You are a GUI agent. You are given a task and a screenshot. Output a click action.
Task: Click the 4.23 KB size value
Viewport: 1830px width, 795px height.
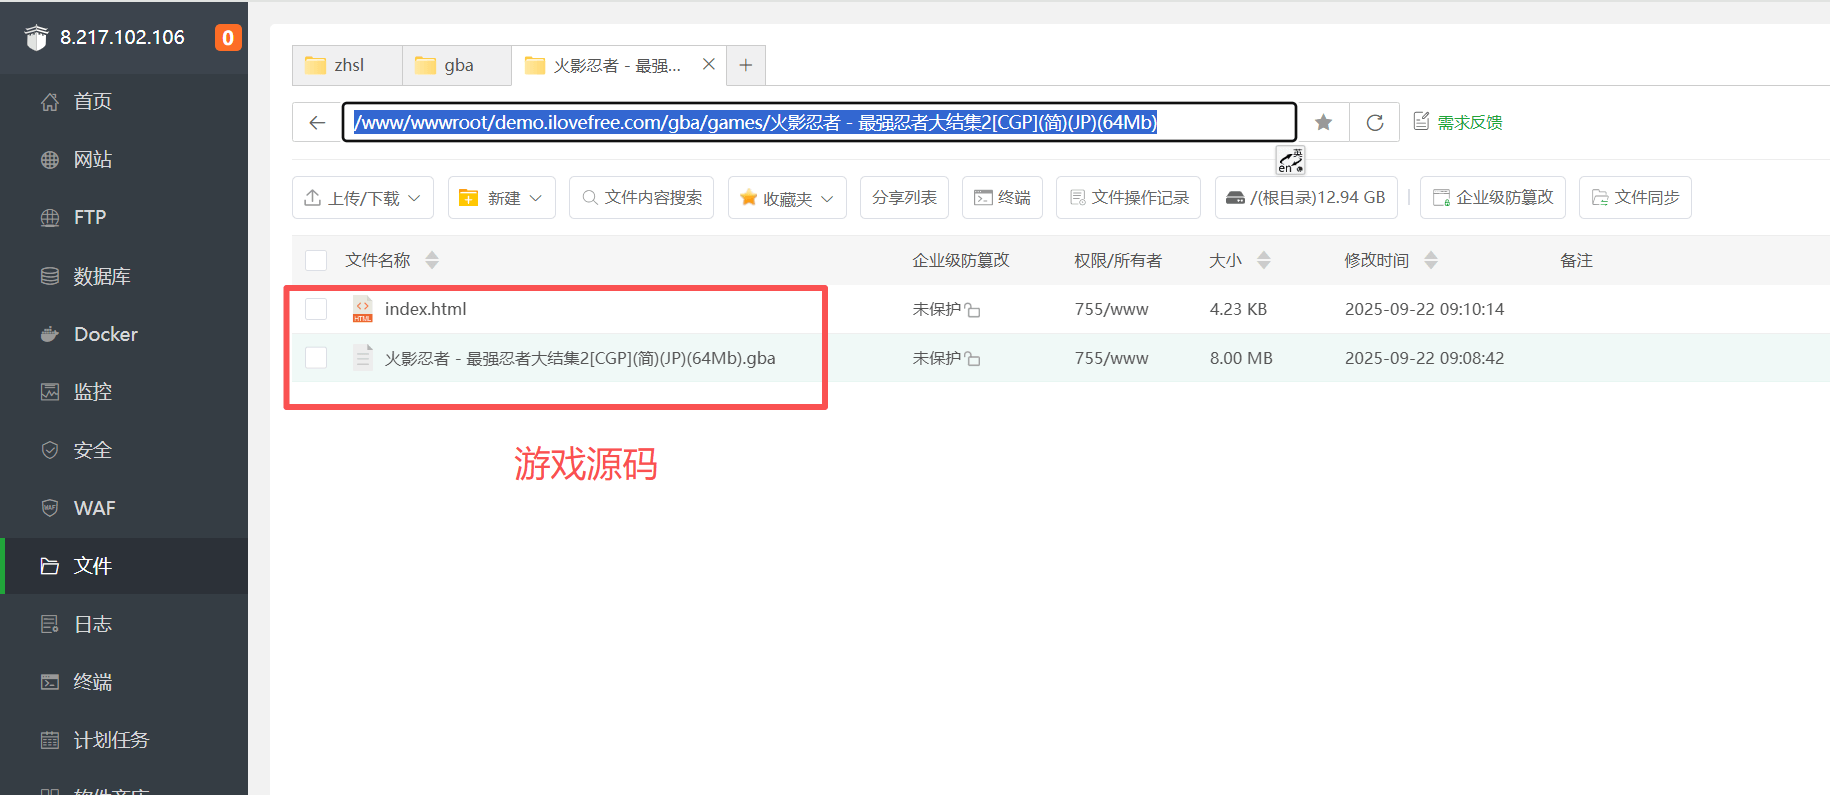click(1238, 310)
